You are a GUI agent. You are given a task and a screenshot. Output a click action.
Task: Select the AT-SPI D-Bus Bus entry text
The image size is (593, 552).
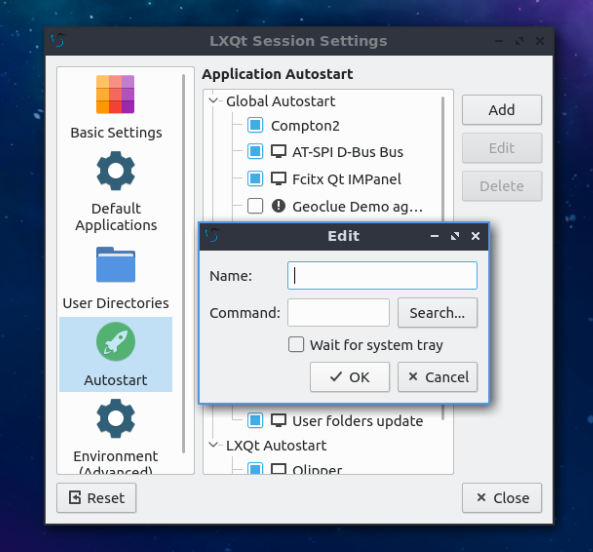point(348,152)
